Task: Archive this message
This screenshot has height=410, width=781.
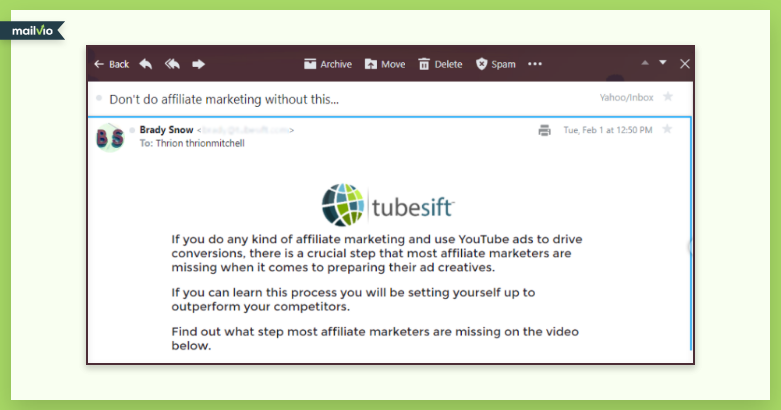Action: tap(328, 64)
